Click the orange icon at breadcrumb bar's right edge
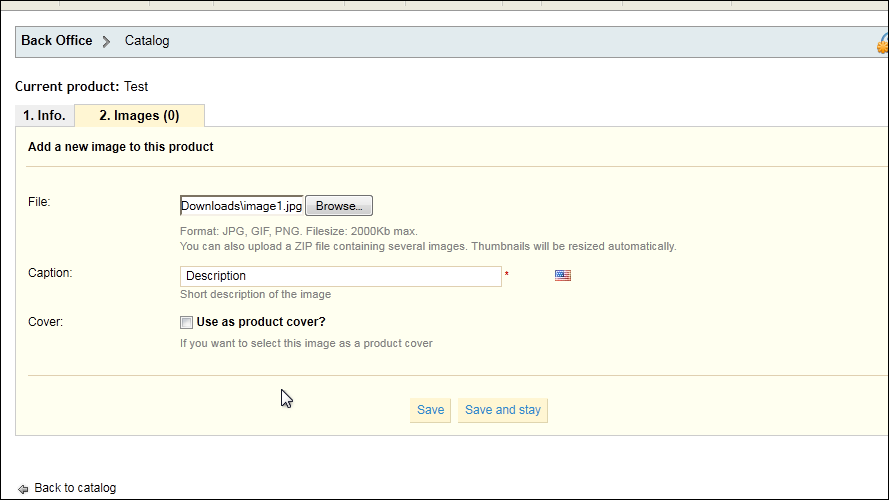This screenshot has width=889, height=500. [x=883, y=44]
